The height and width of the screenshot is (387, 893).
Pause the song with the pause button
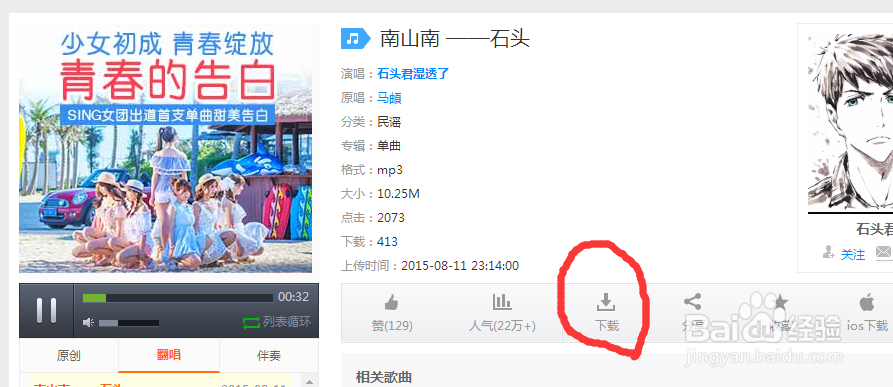46,310
